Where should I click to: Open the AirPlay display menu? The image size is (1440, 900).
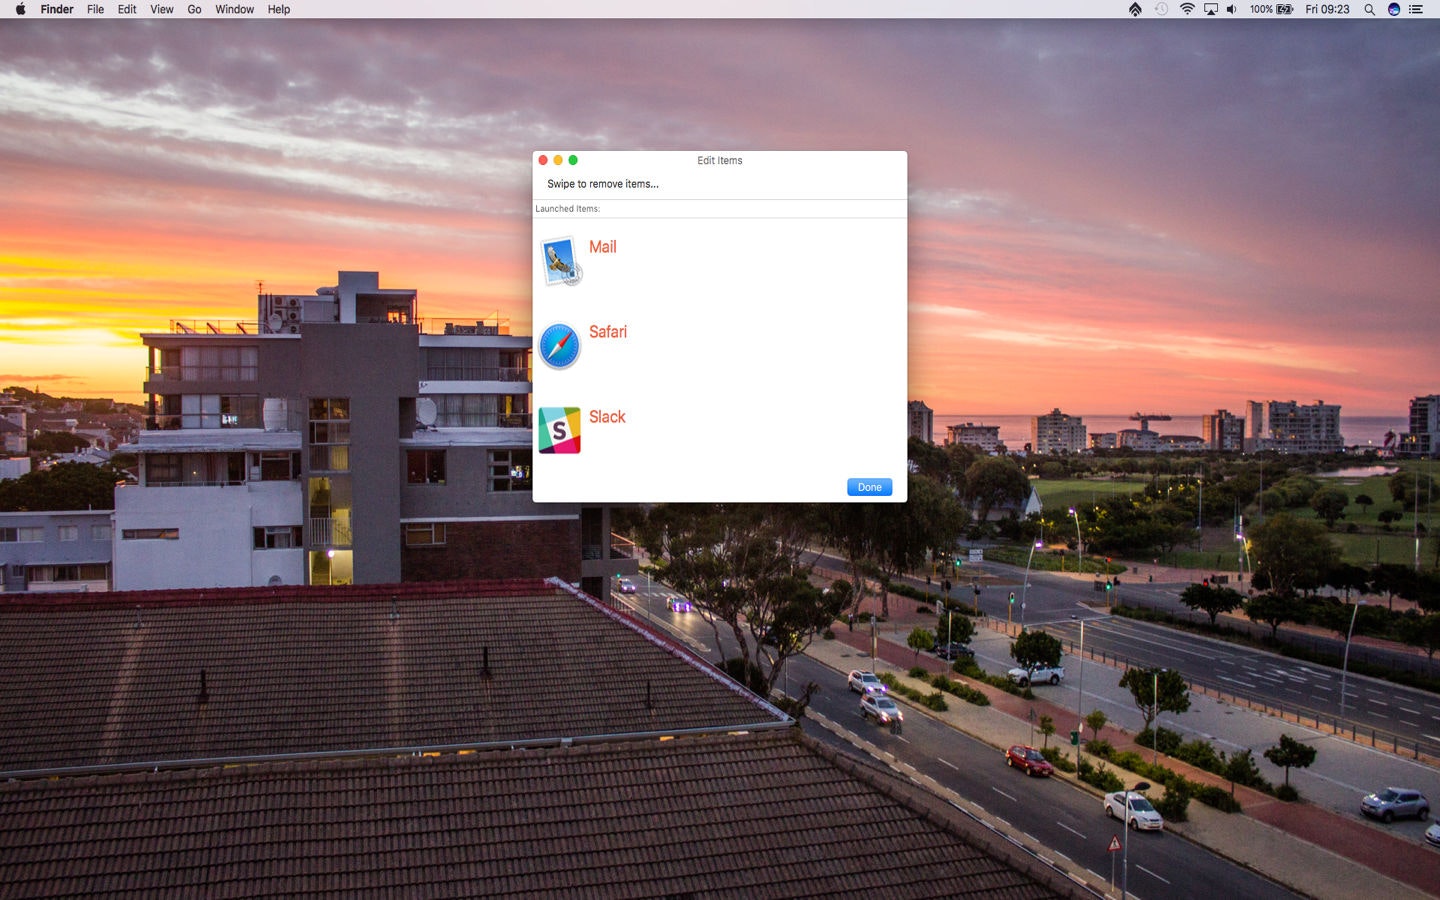pyautogui.click(x=1210, y=9)
